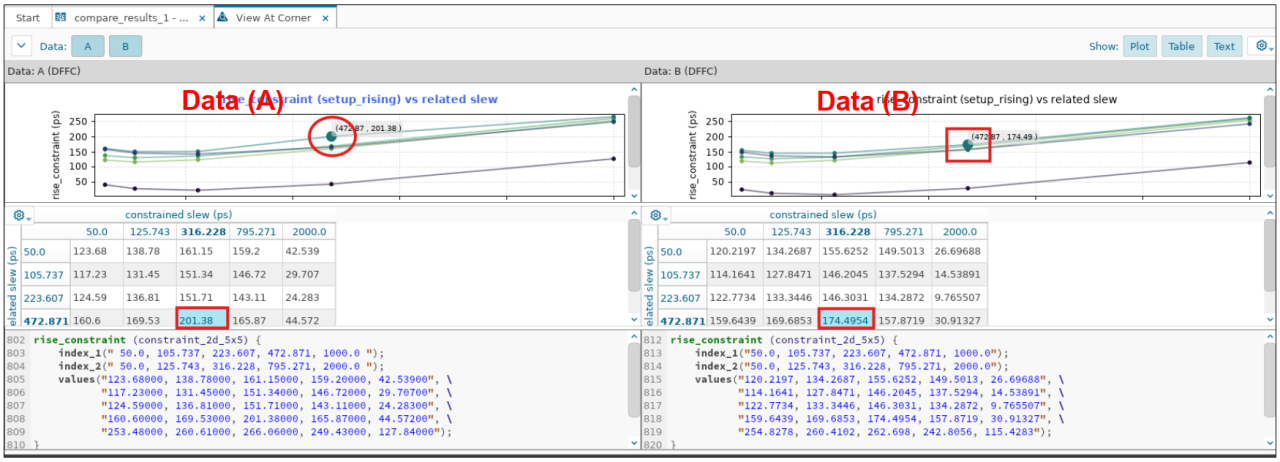Click Data B plot vertical scrollbar thumb
The image size is (1280, 462).
(x=1271, y=125)
